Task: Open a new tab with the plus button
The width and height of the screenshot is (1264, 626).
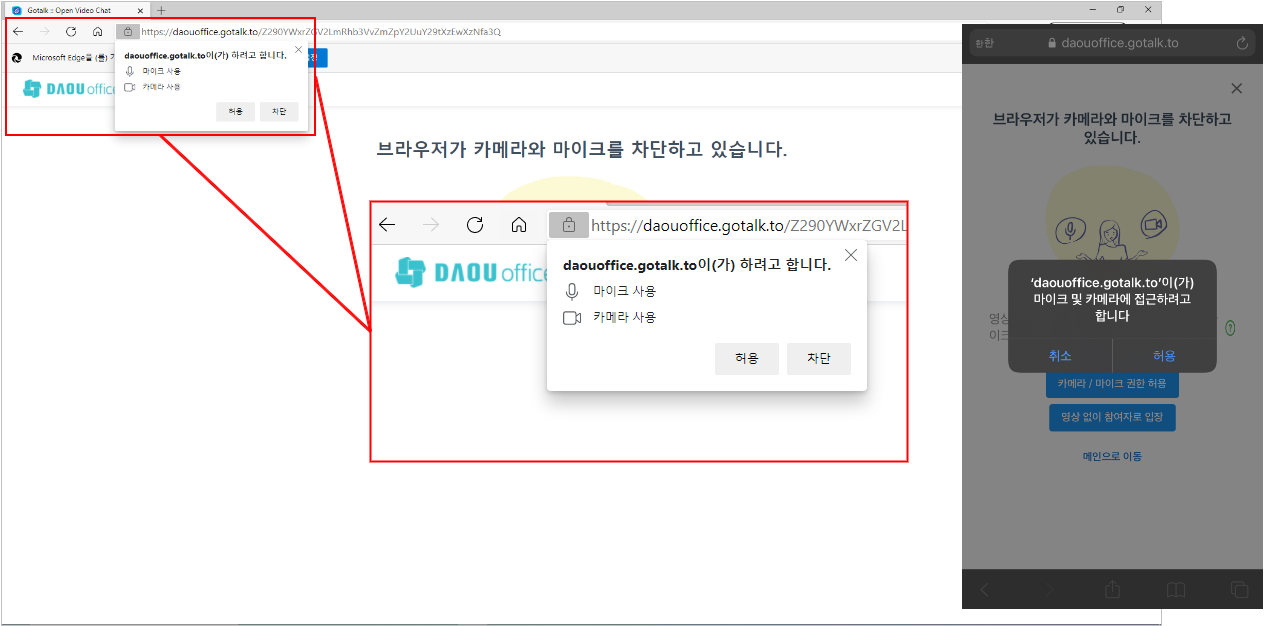Action: click(161, 10)
